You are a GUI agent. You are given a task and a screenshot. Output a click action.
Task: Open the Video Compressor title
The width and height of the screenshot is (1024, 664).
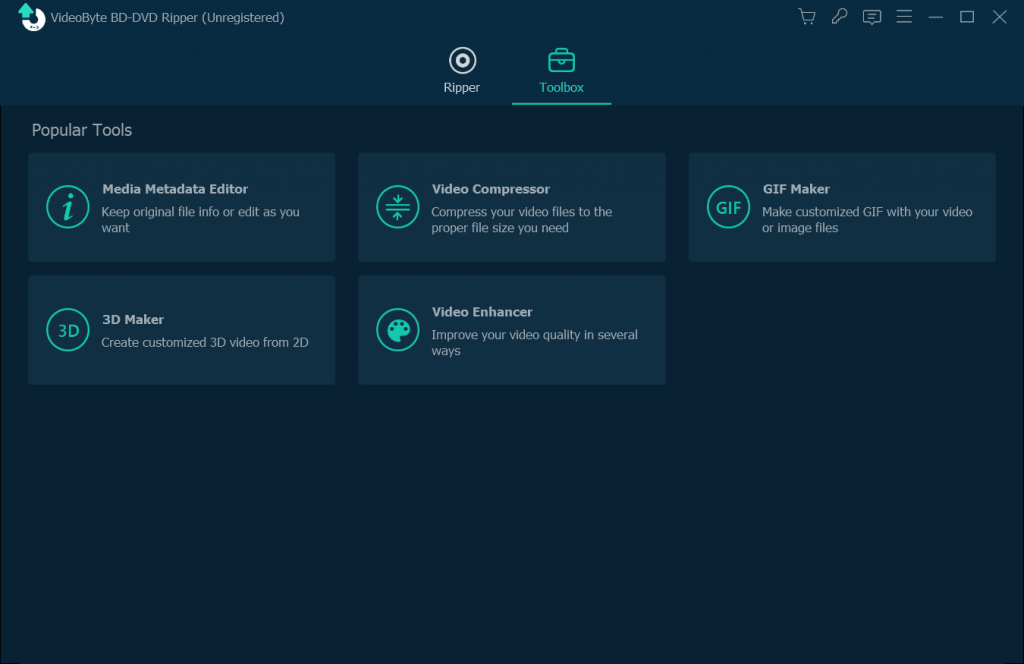click(x=490, y=189)
